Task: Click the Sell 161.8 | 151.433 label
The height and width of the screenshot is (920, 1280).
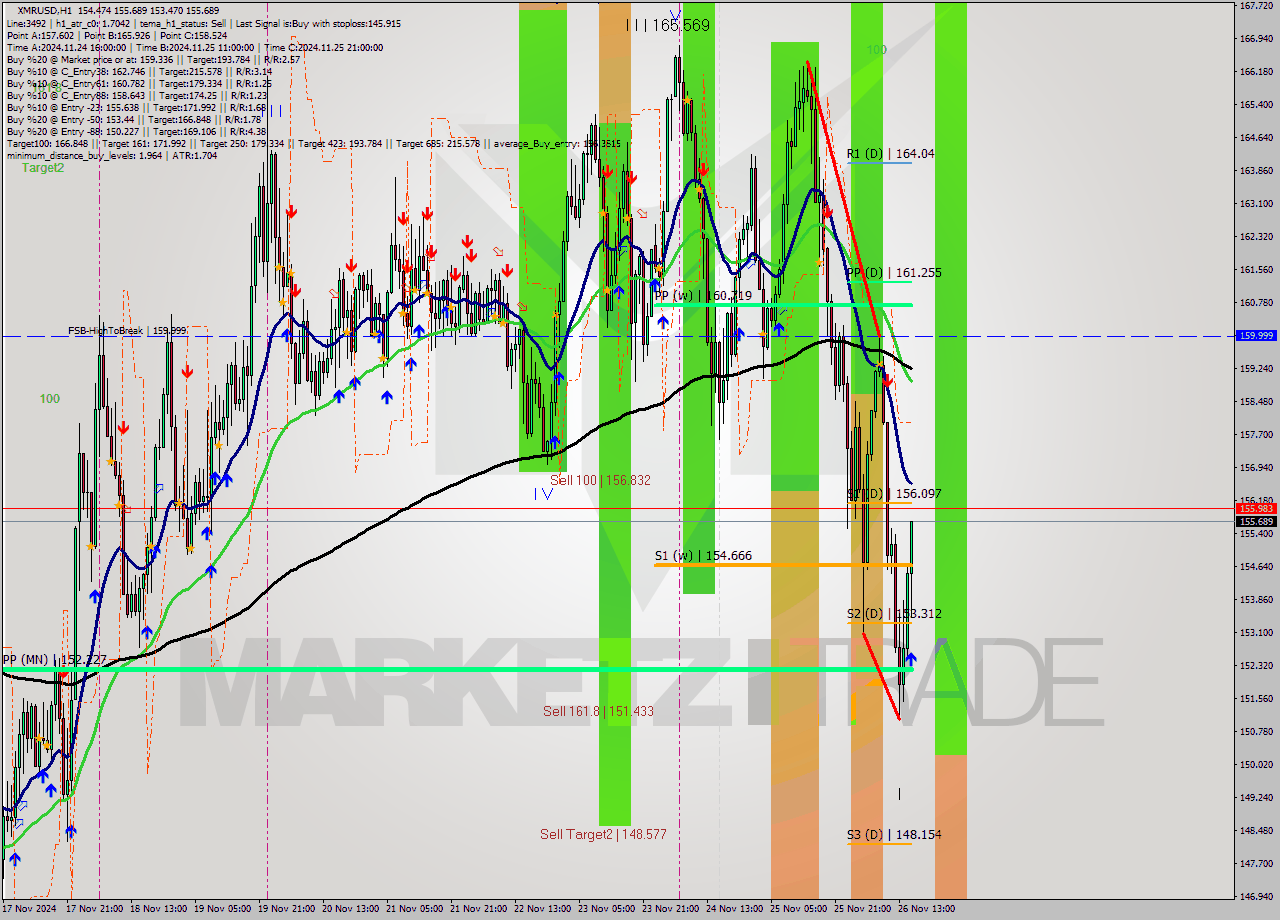Action: tap(598, 712)
